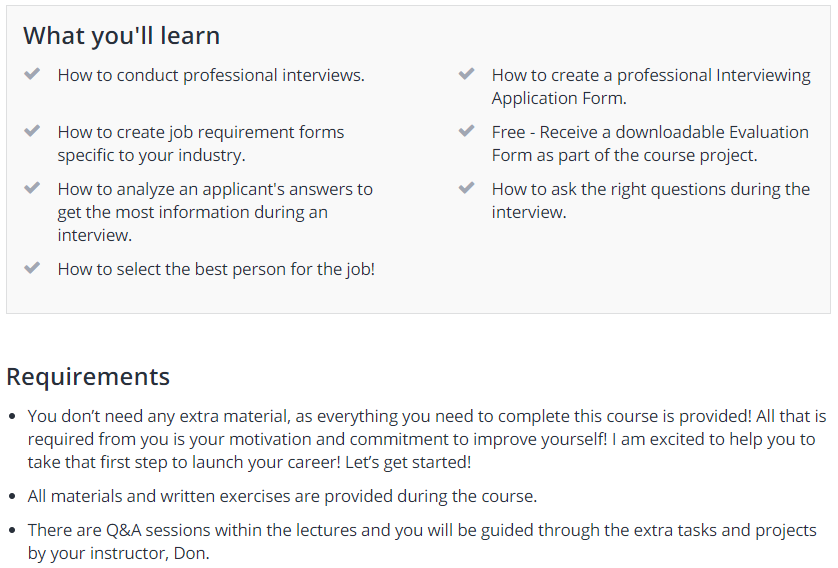Click bullet point before Q&A sessions requirement
The width and height of the screenshot is (838, 568).
click(x=13, y=531)
